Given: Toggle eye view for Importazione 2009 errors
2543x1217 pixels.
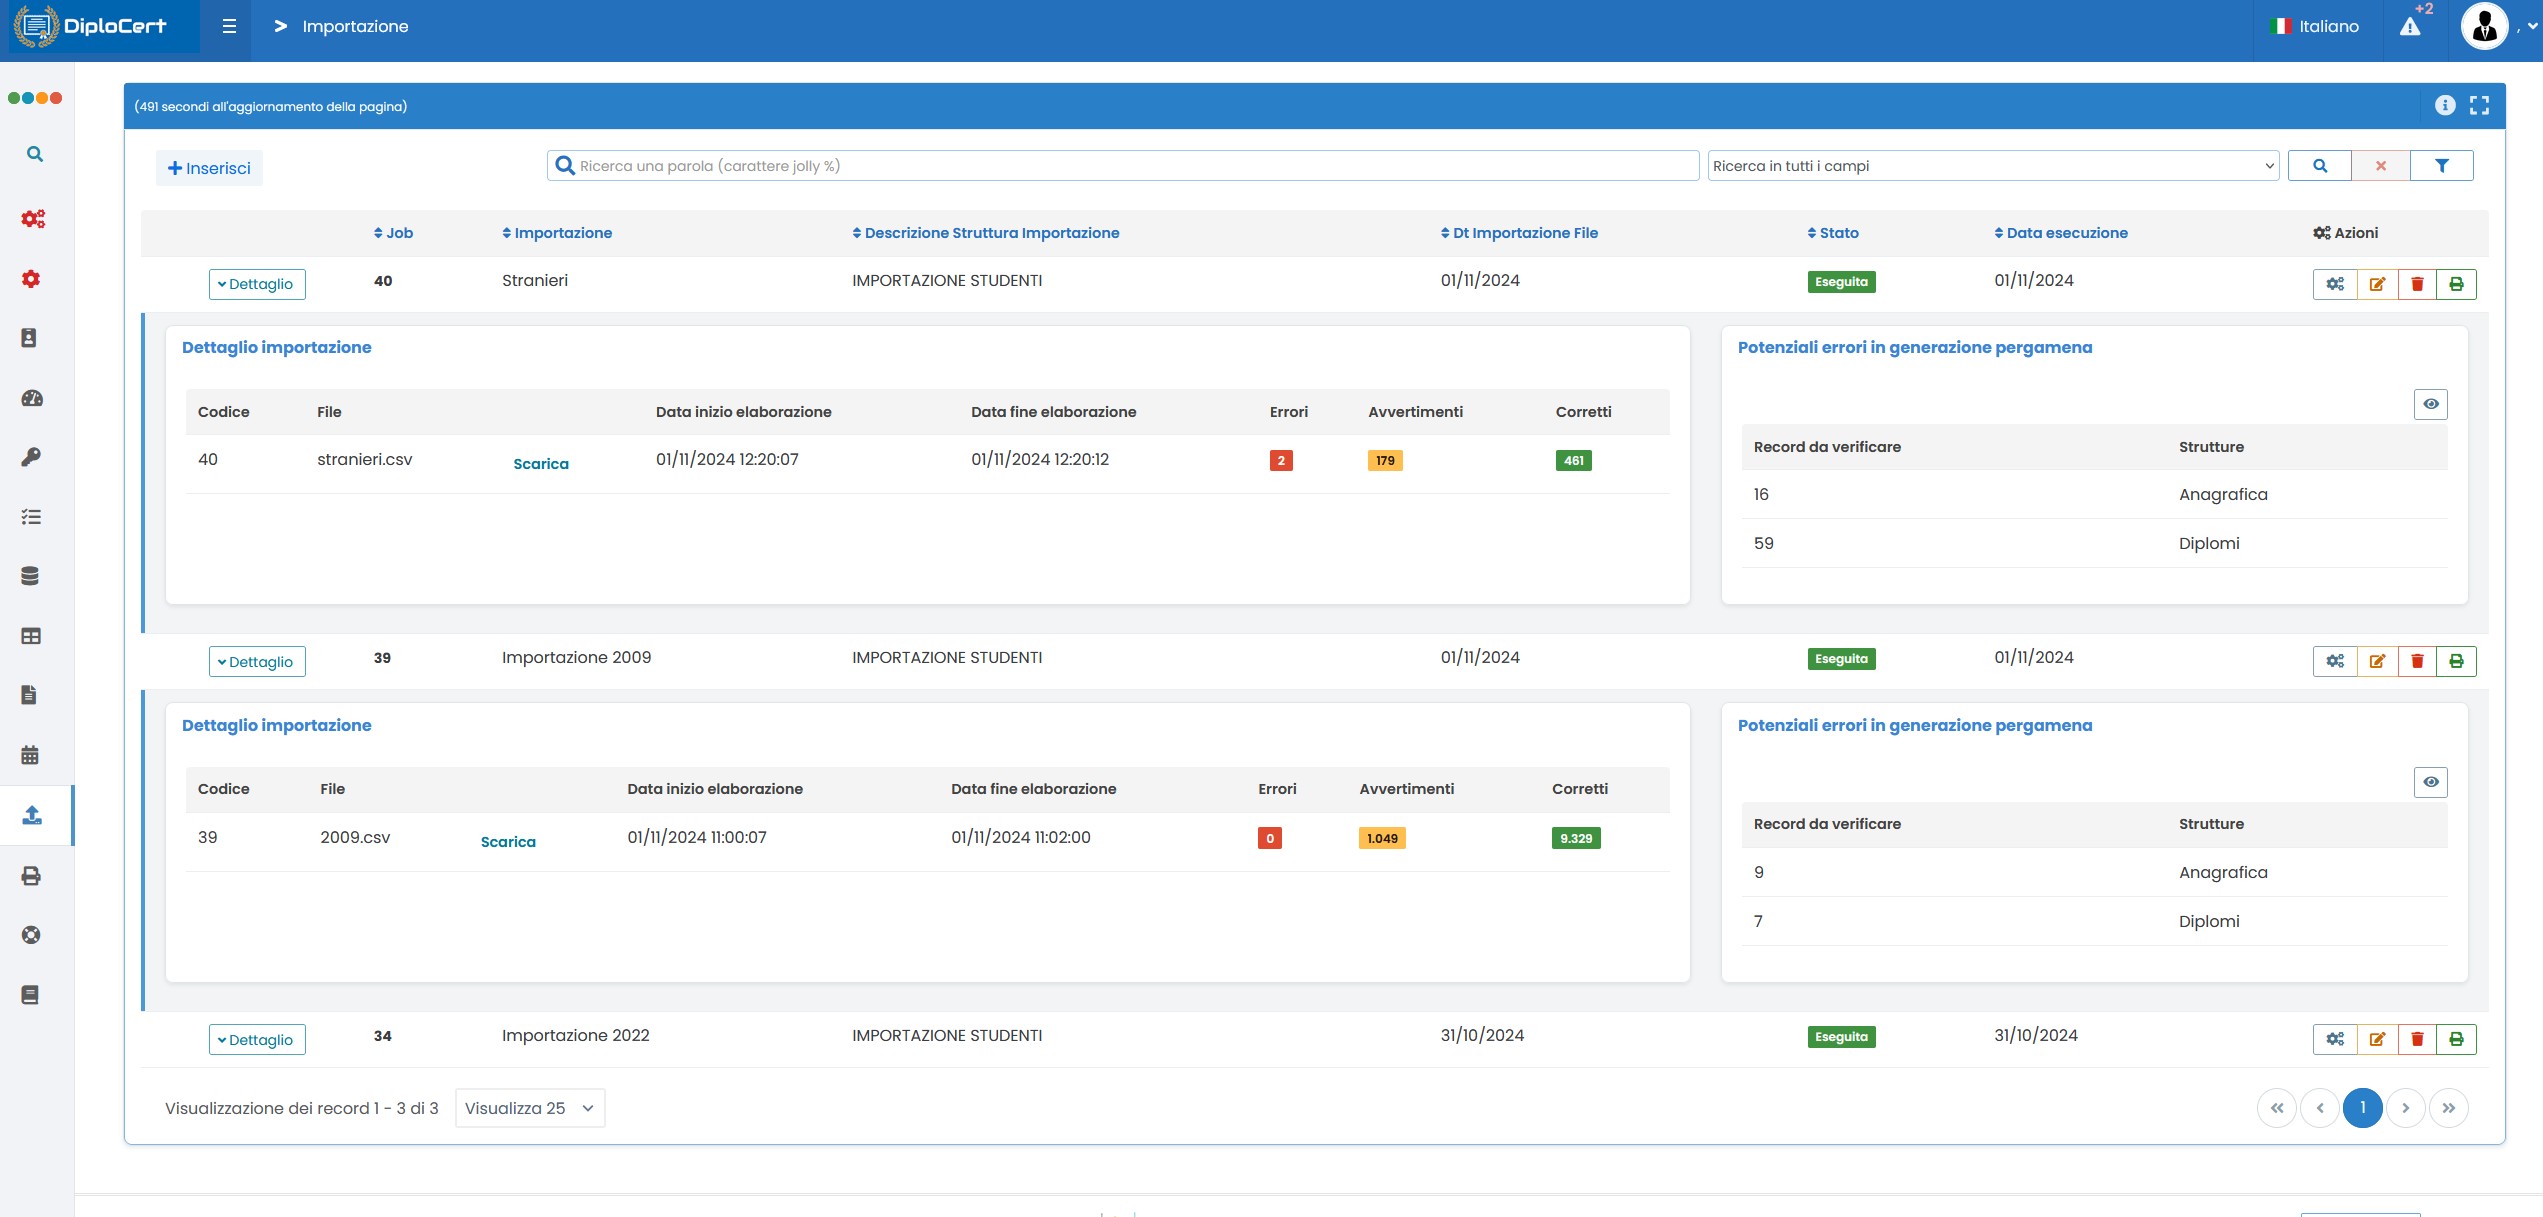Looking at the screenshot, I should point(2430,782).
